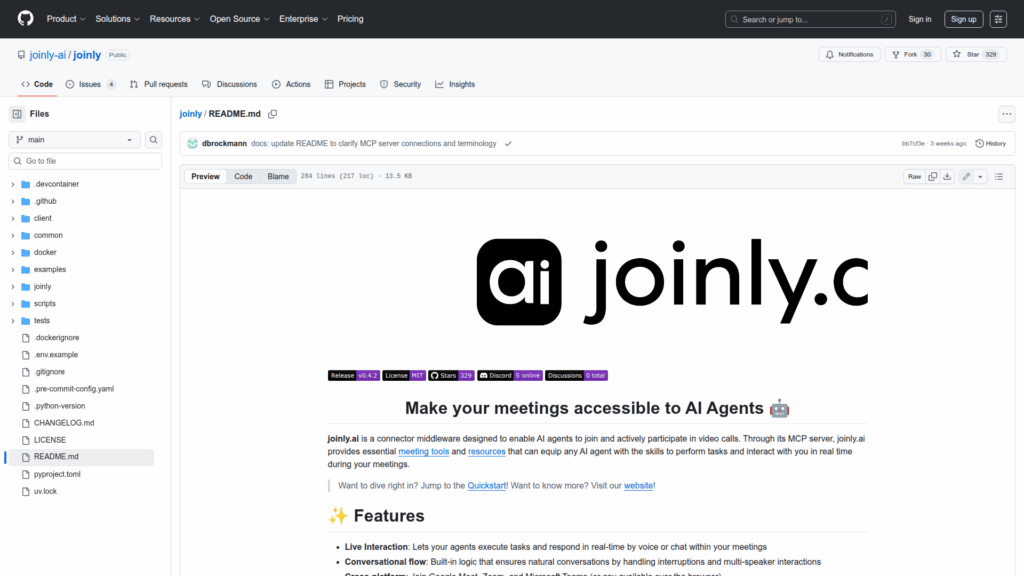This screenshot has width=1024, height=576.
Task: Expand the .github folder
Action: (x=13, y=201)
